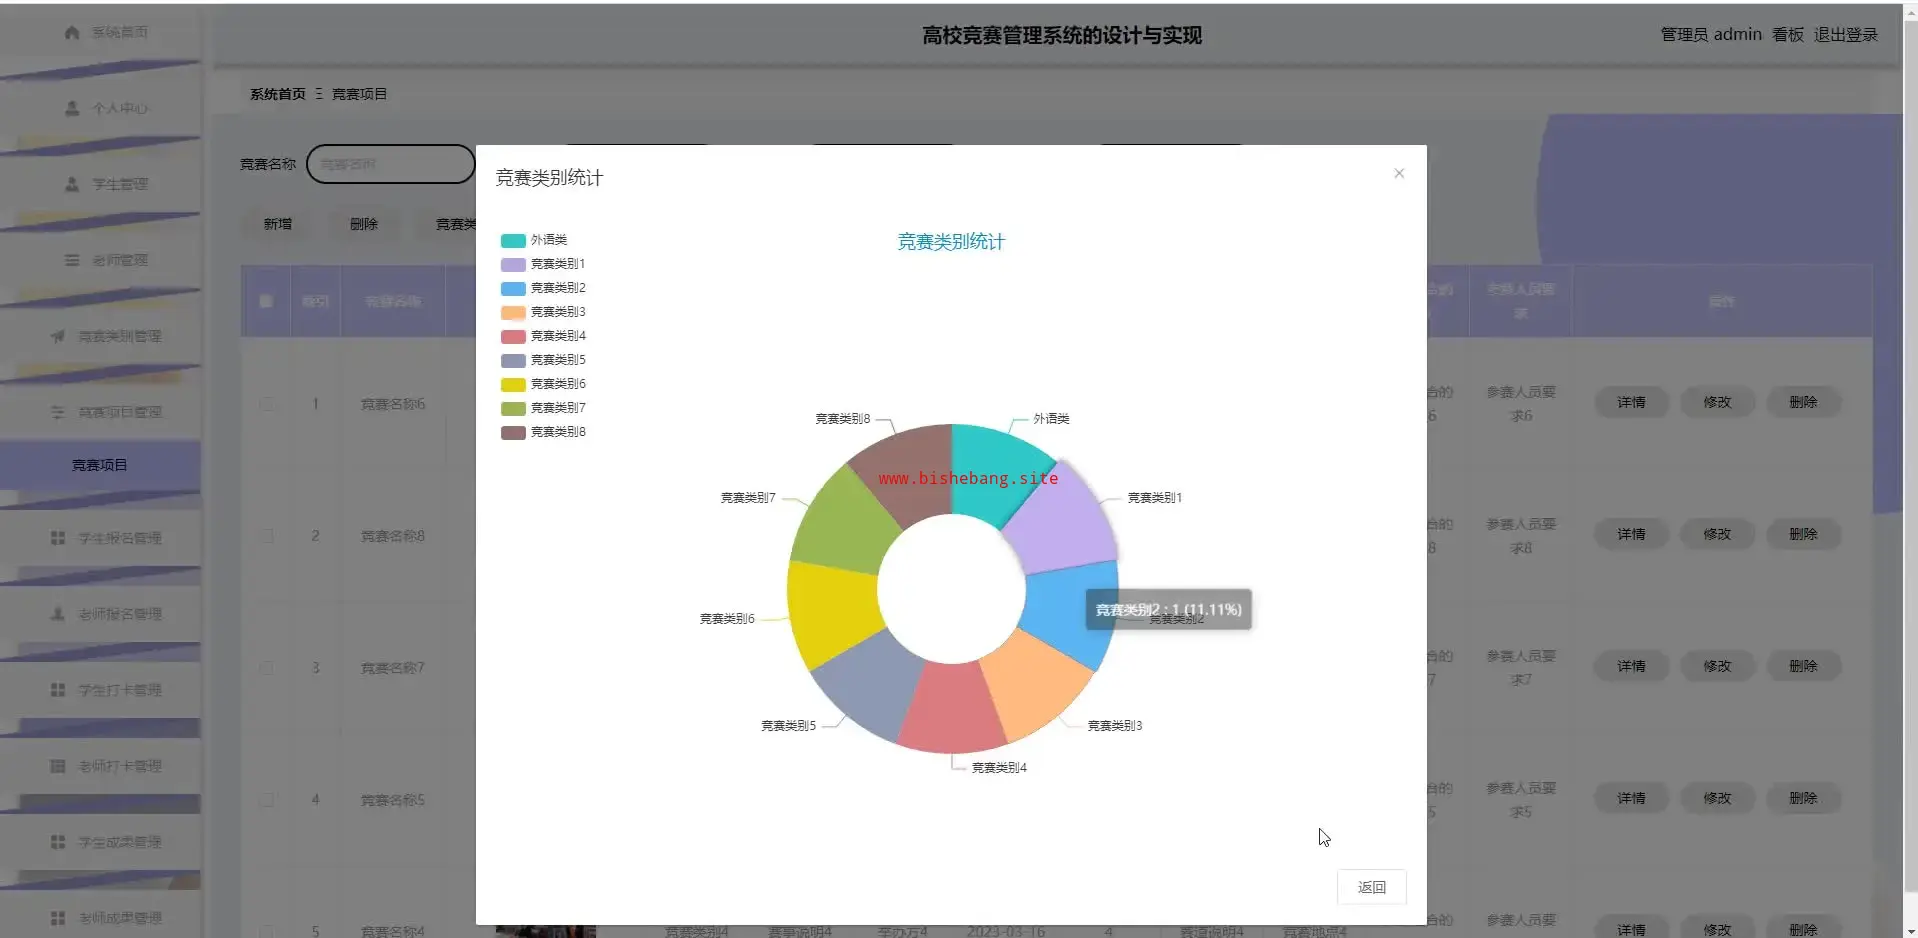Close the 竞赛类别统计 dialog with the X
Viewport: 1918px width, 938px height.
click(x=1399, y=173)
